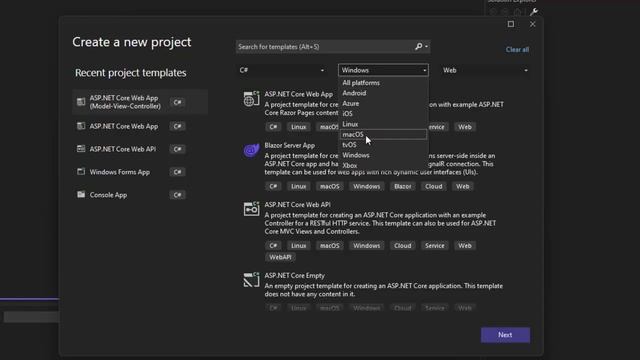Select recent Console App template
Screen dimensions: 640x360
click(140, 195)
